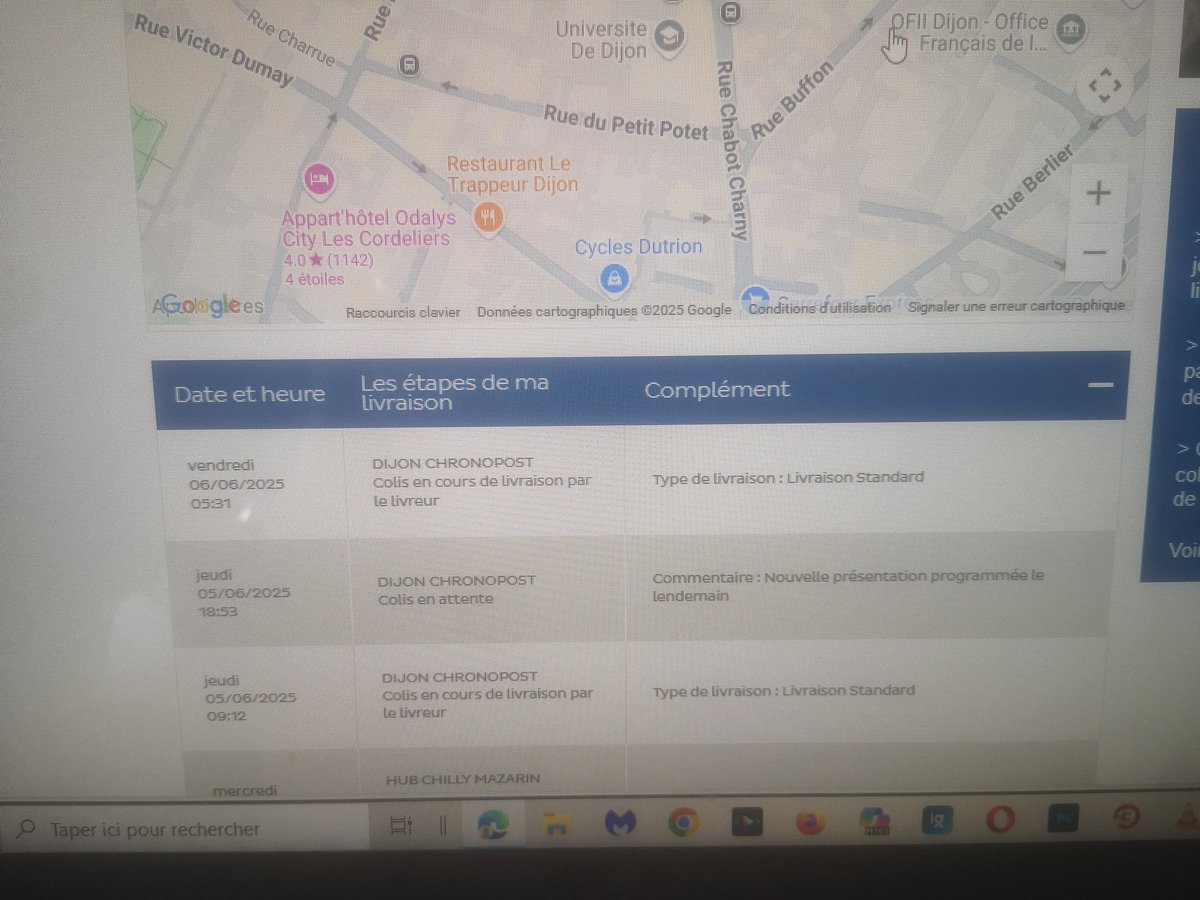
Task: Click the Universite De Dijon map label
Action: coord(602,40)
